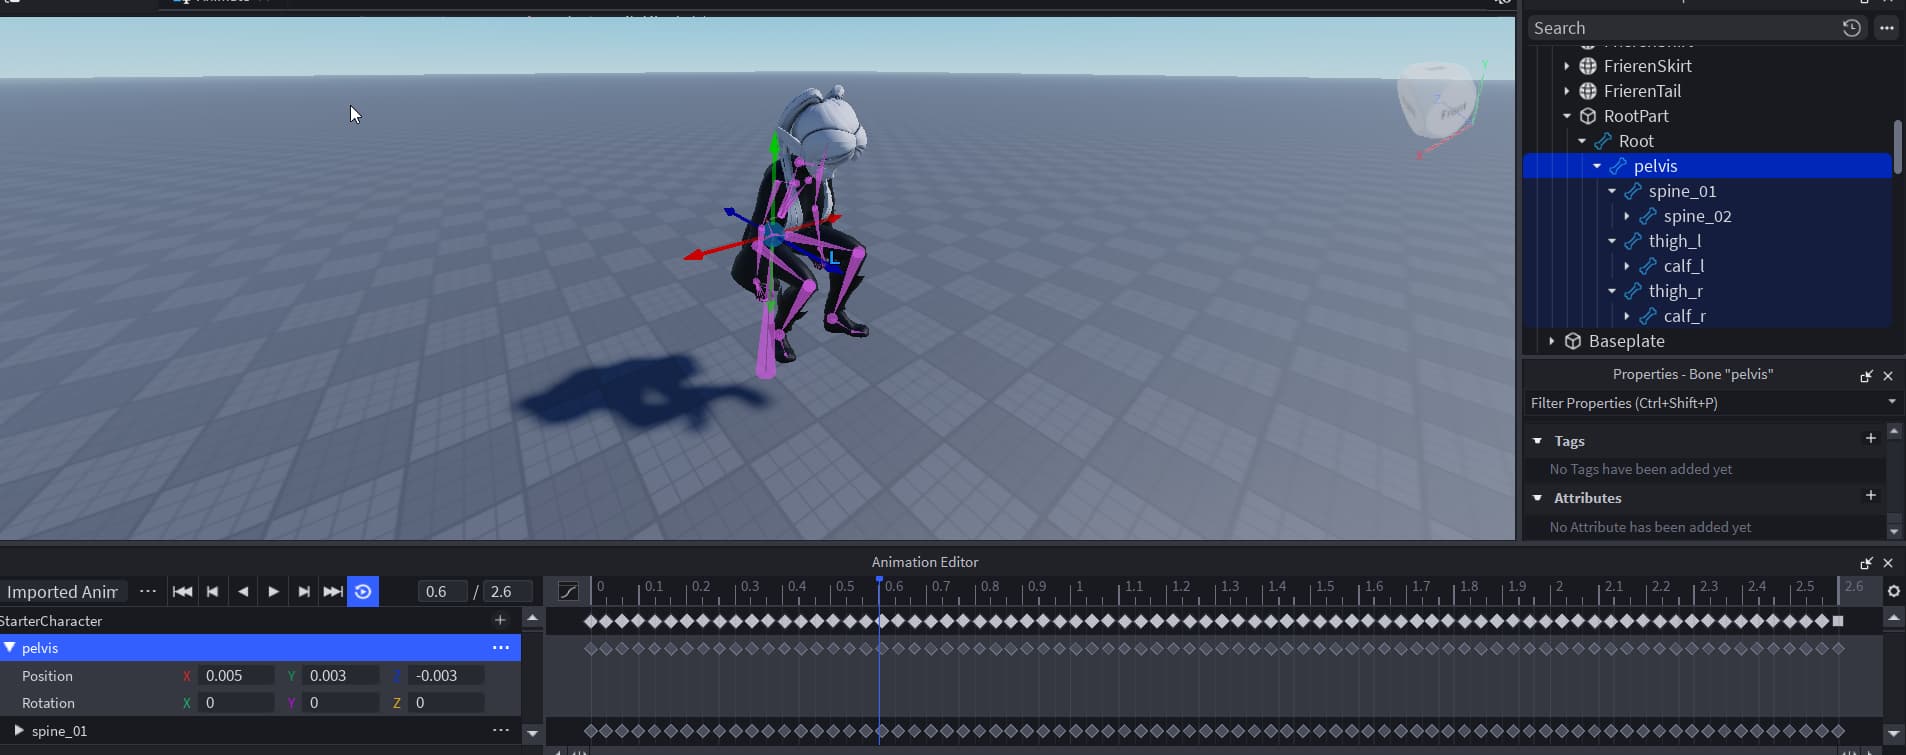Play the animation forward
Screen dimensions: 1906x755
(x=273, y=592)
